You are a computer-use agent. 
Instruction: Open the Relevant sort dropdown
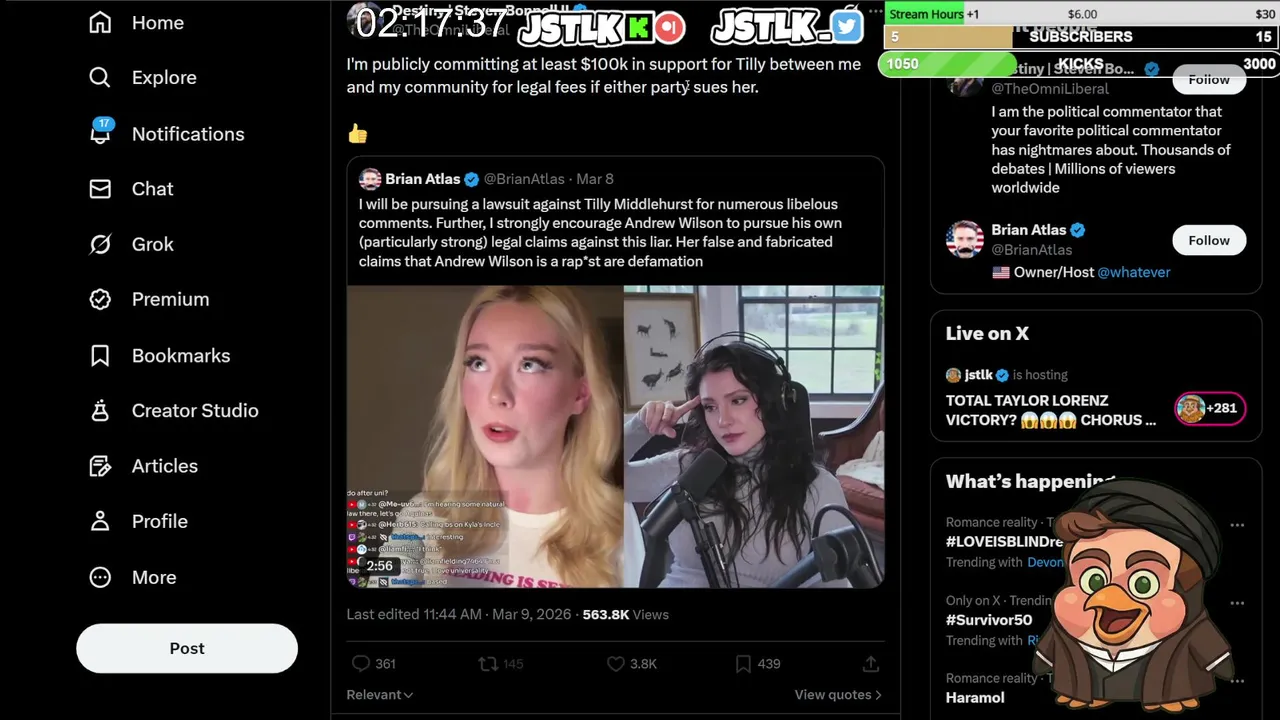click(x=380, y=694)
